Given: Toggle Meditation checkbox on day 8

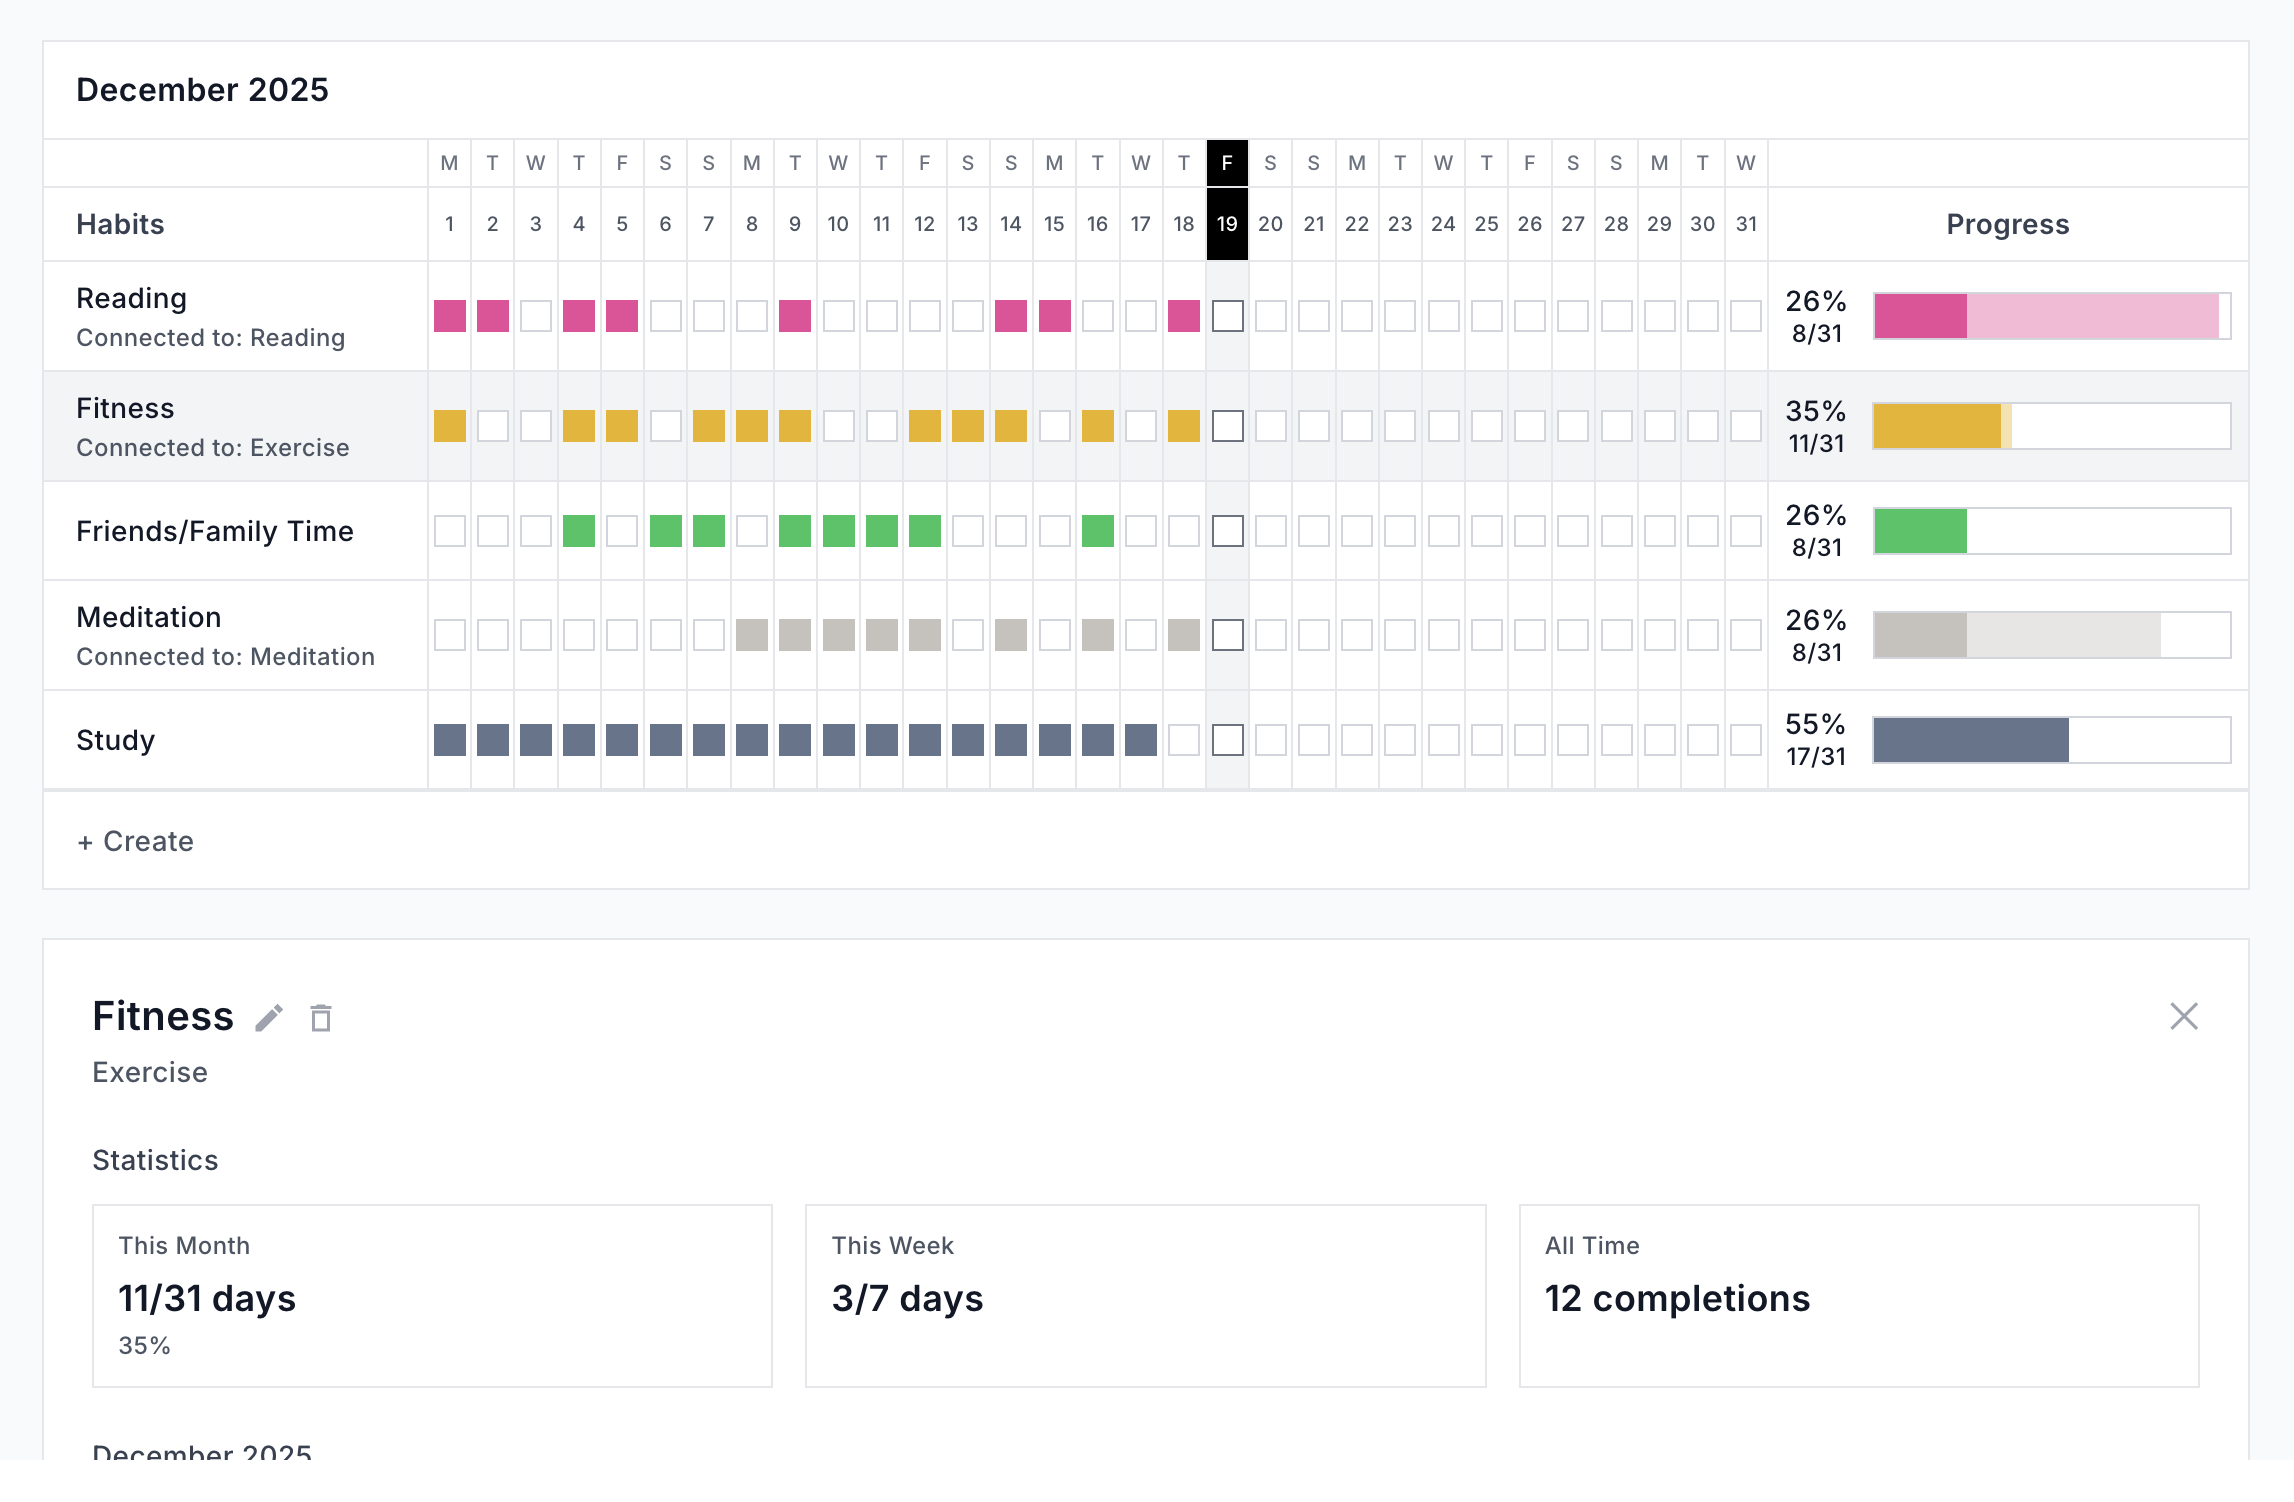Looking at the screenshot, I should point(751,635).
